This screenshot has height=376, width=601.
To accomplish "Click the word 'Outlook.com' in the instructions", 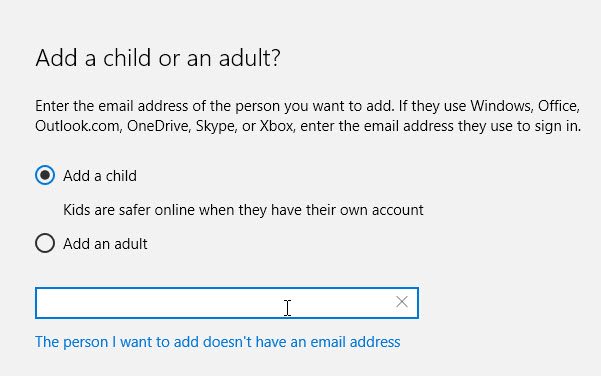I will coord(79,126).
